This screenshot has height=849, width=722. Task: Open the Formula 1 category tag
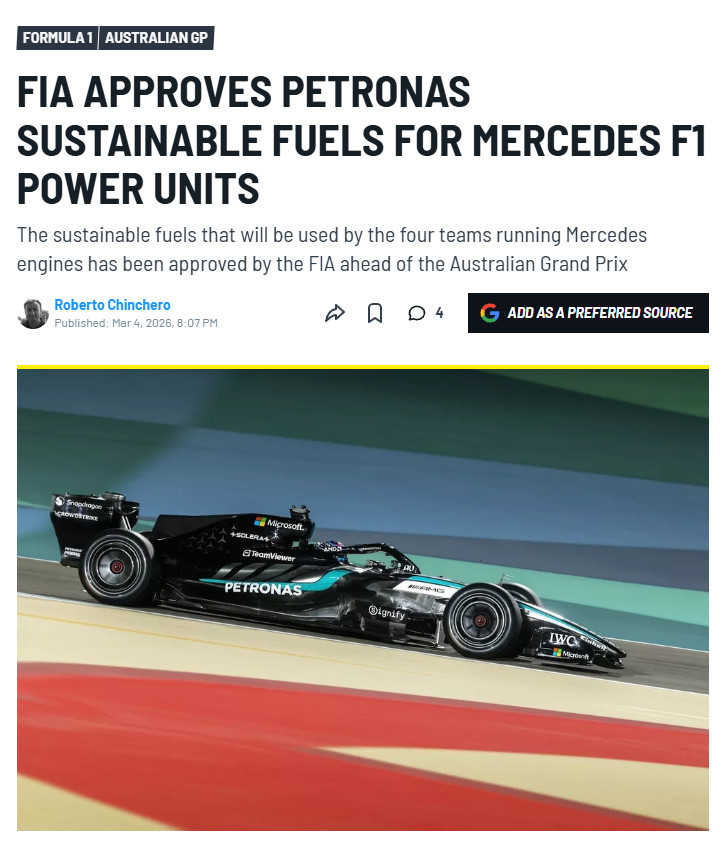coord(57,38)
